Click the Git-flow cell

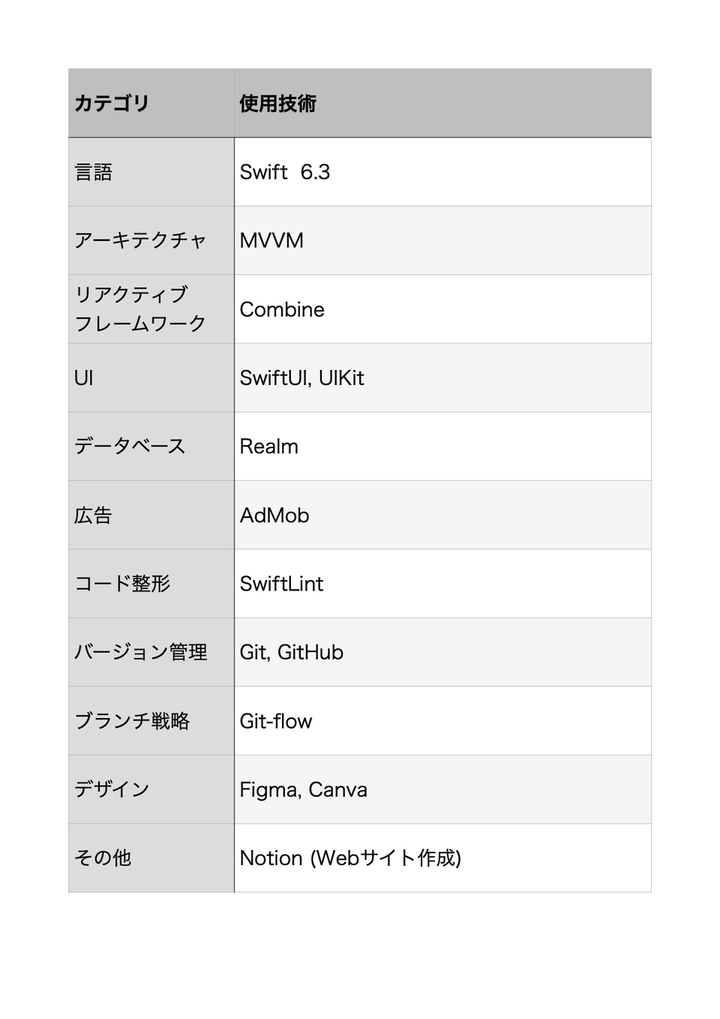tap(442, 721)
